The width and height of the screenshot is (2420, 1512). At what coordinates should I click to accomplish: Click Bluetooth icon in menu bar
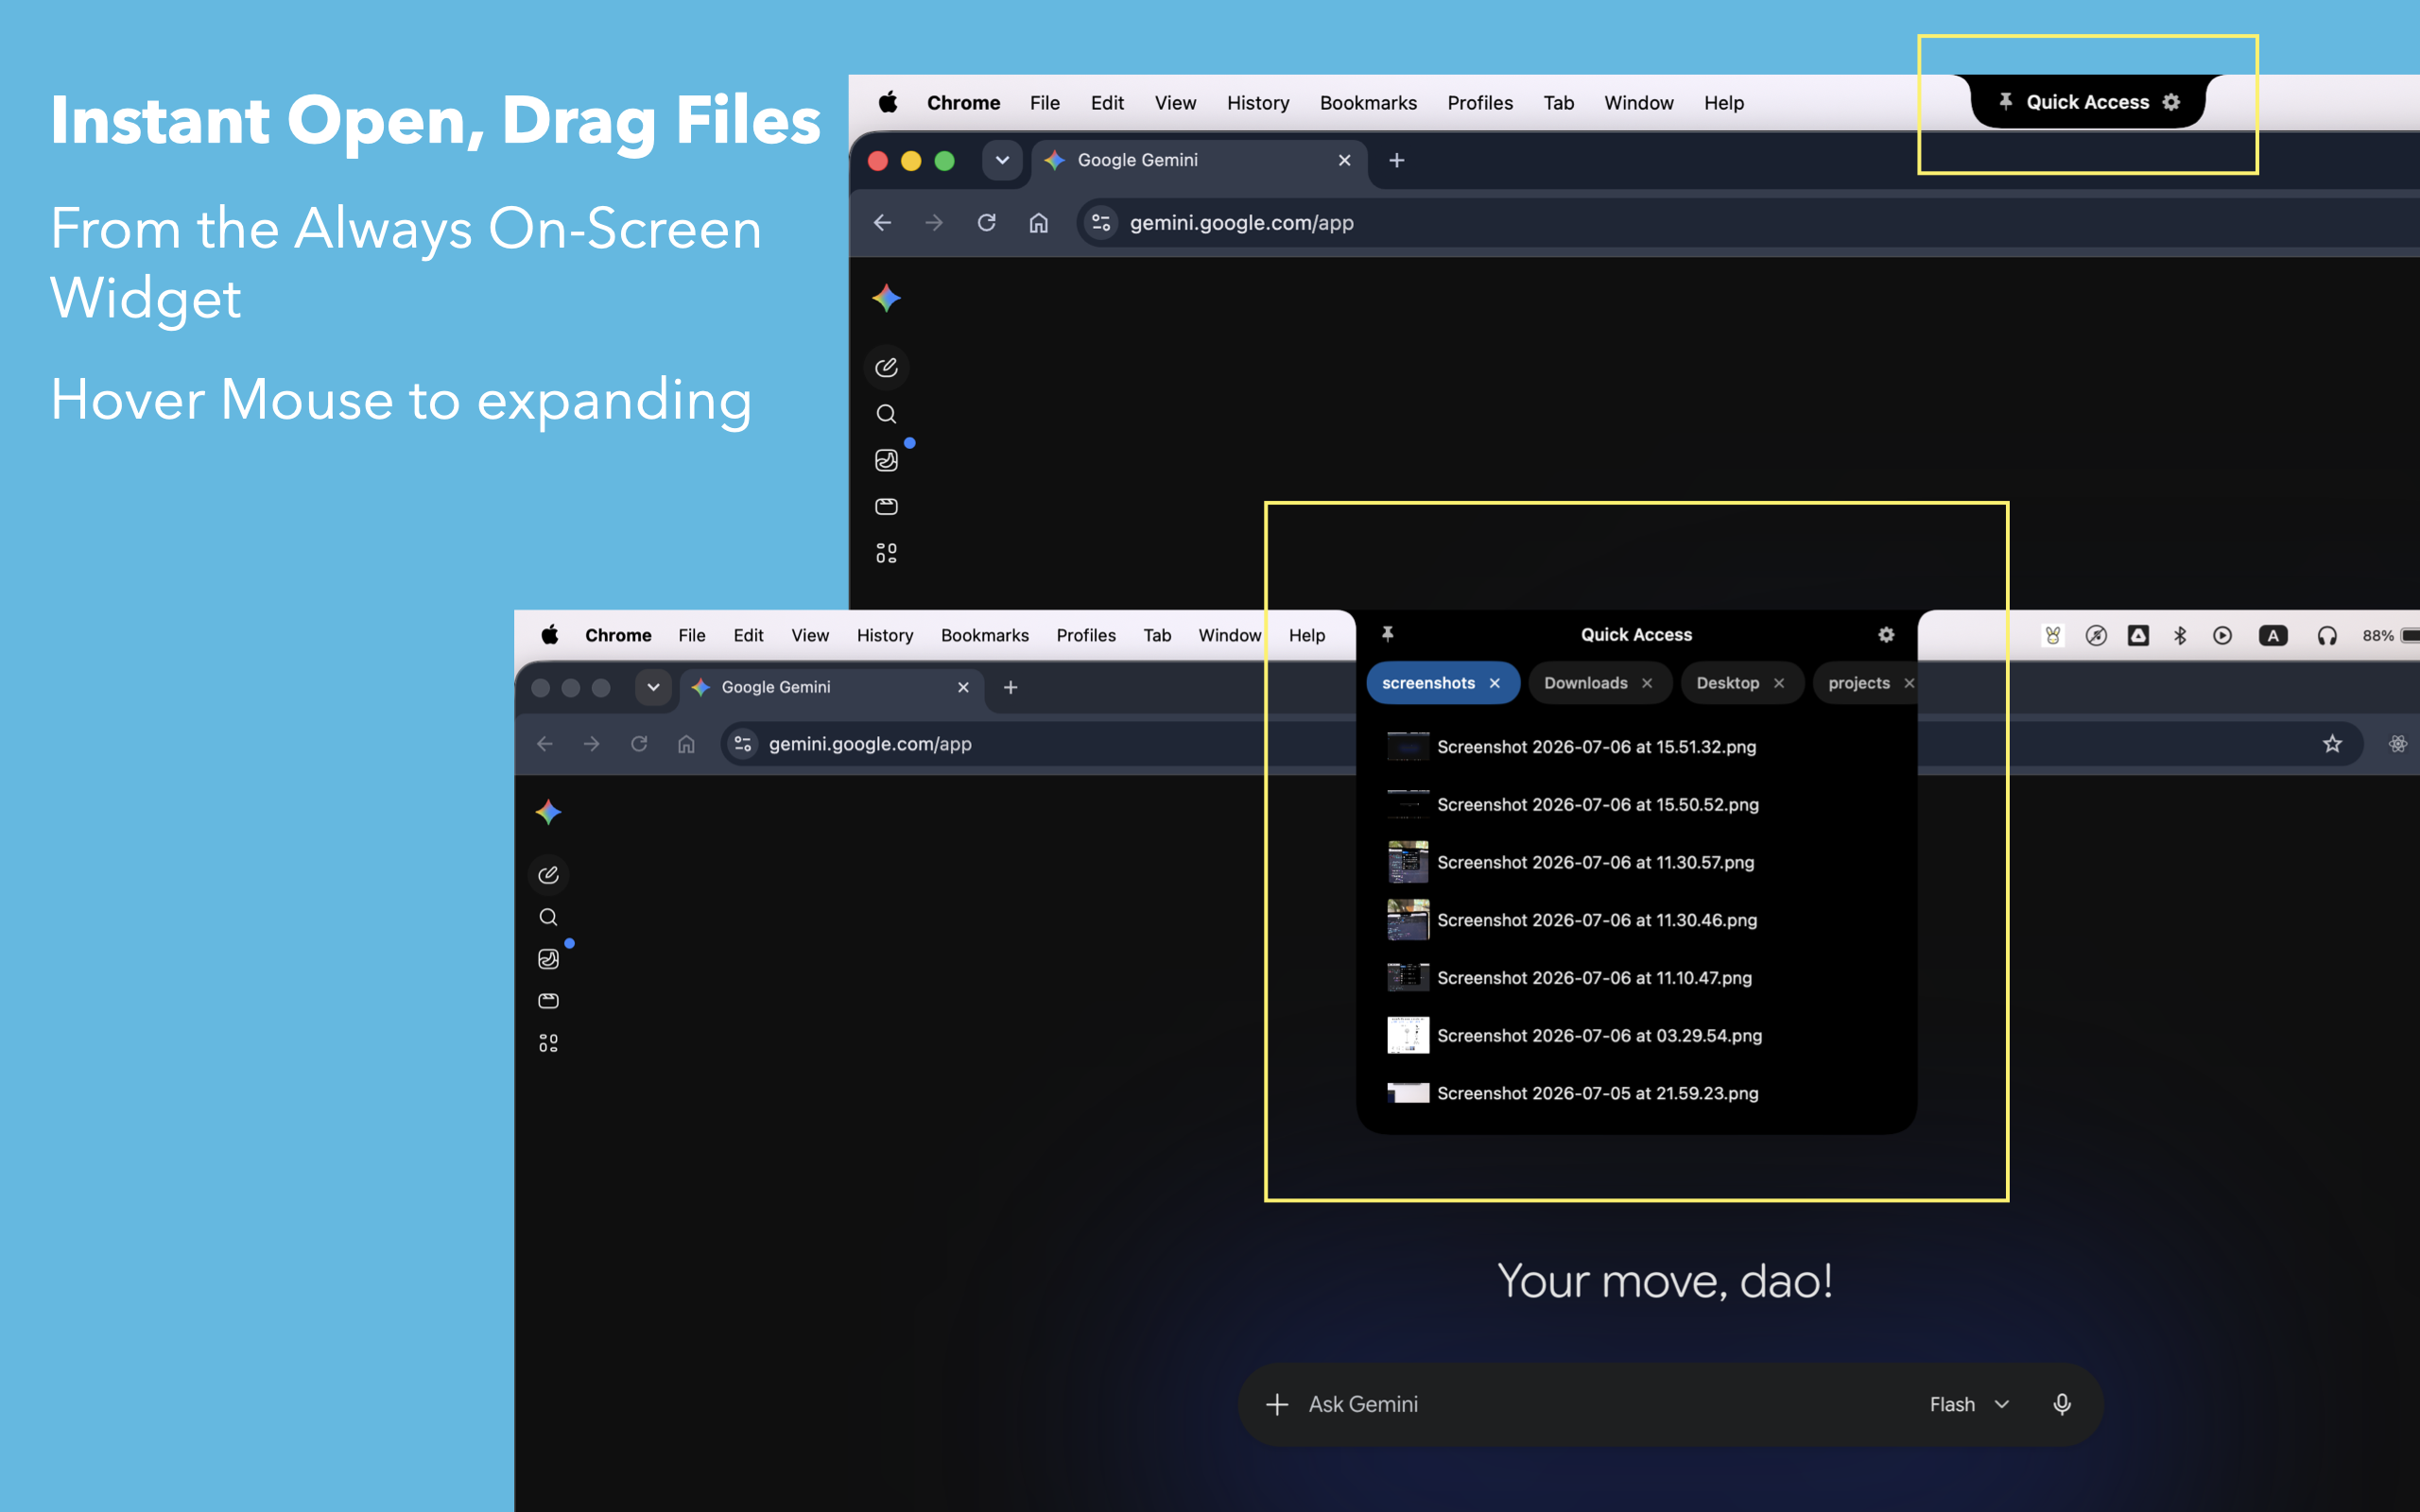2180,635
